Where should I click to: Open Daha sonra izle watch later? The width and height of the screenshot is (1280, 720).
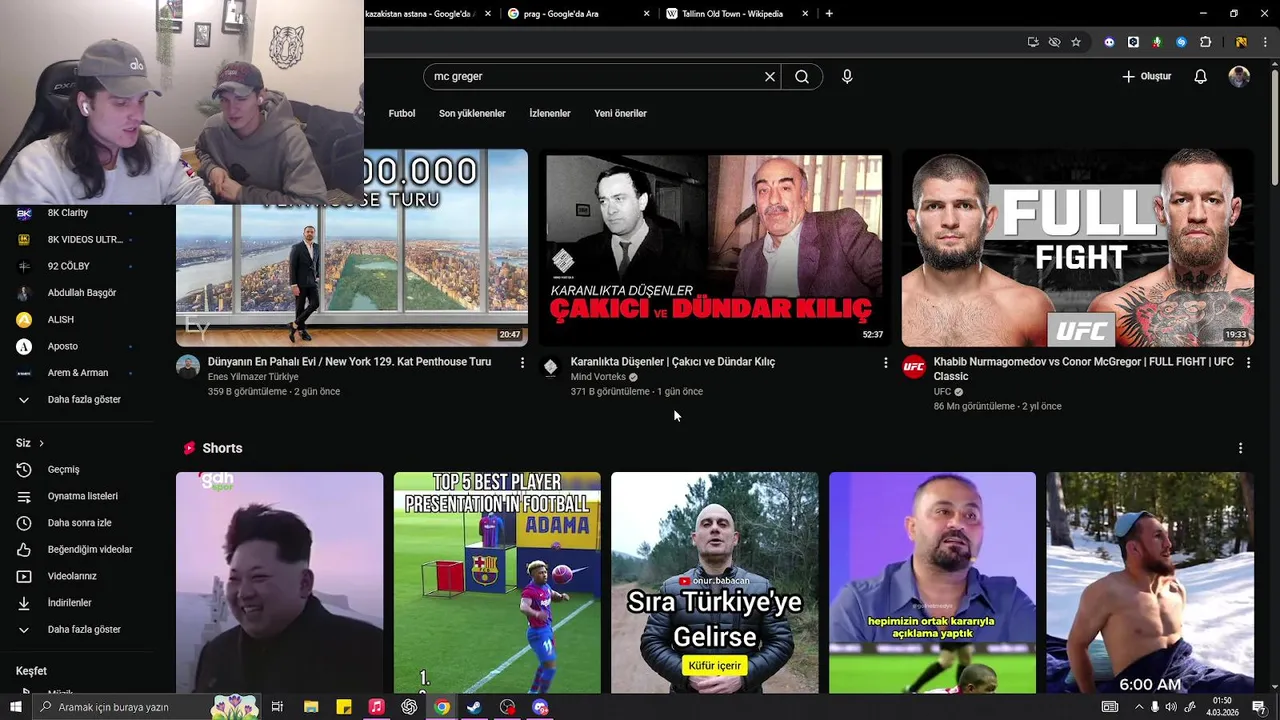coord(78,523)
